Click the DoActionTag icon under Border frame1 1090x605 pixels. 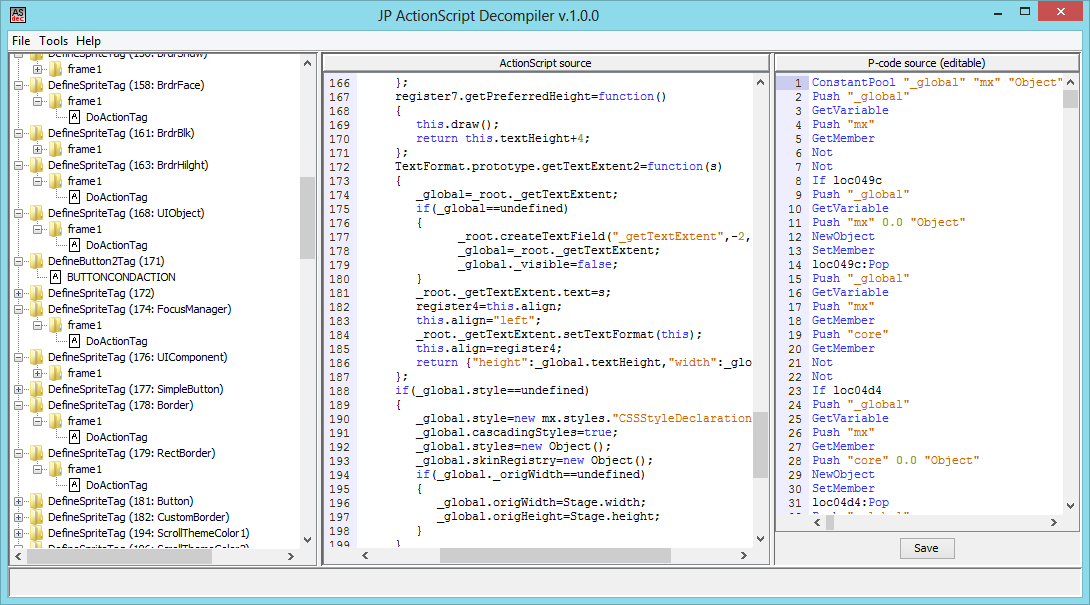pos(74,437)
